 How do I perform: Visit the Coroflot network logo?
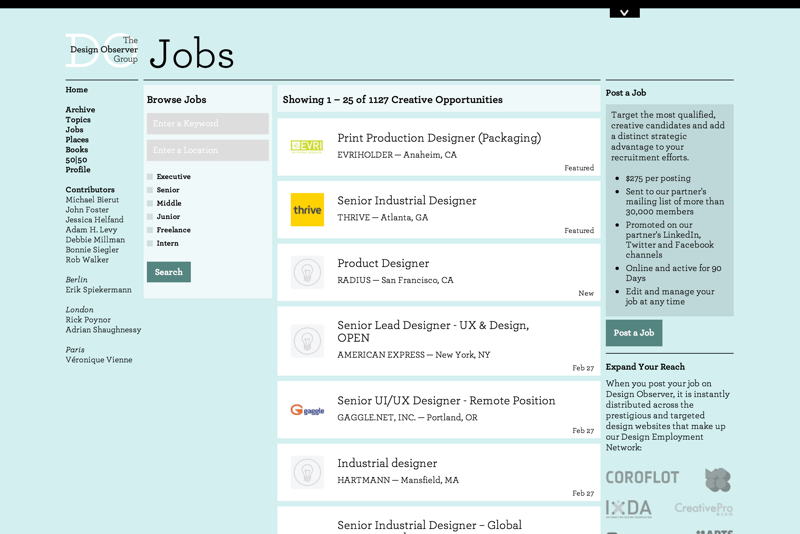642,477
